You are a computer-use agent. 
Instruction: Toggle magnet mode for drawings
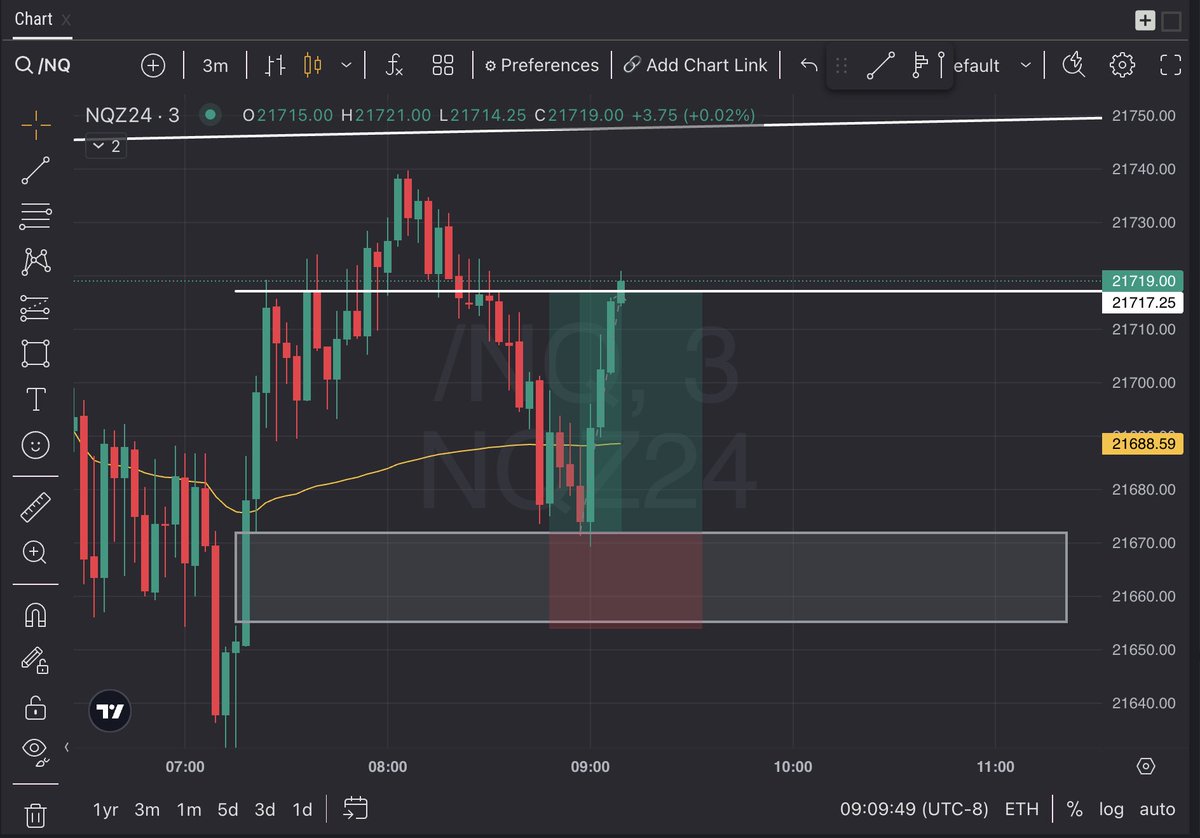point(36,615)
